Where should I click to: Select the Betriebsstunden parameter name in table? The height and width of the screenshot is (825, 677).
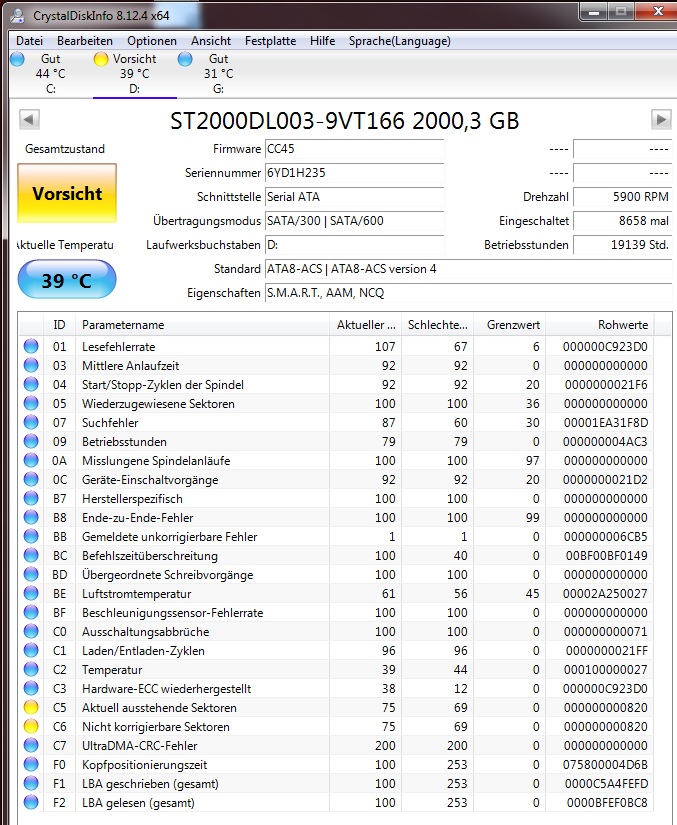tap(124, 441)
